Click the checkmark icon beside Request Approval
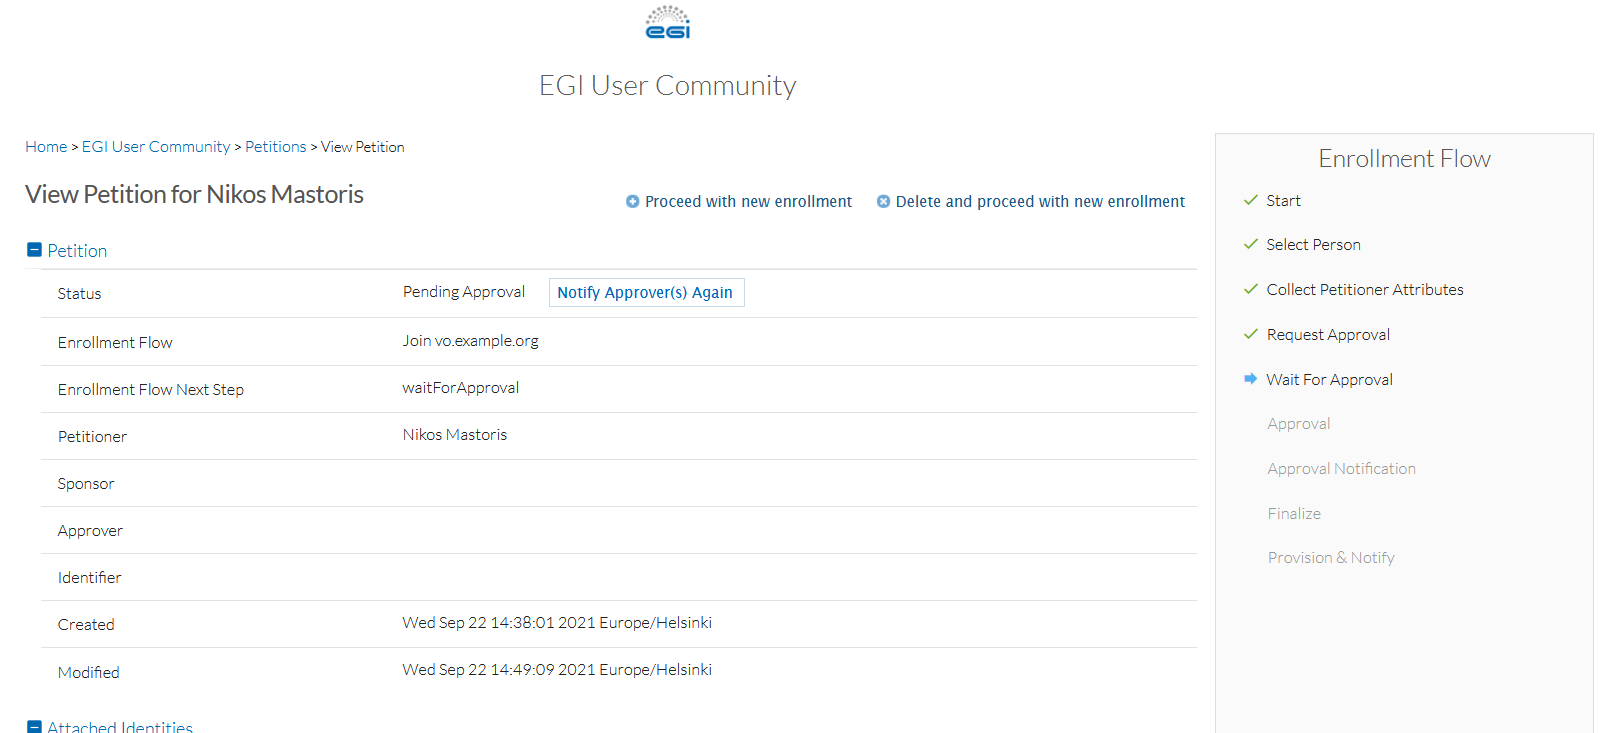 1250,334
